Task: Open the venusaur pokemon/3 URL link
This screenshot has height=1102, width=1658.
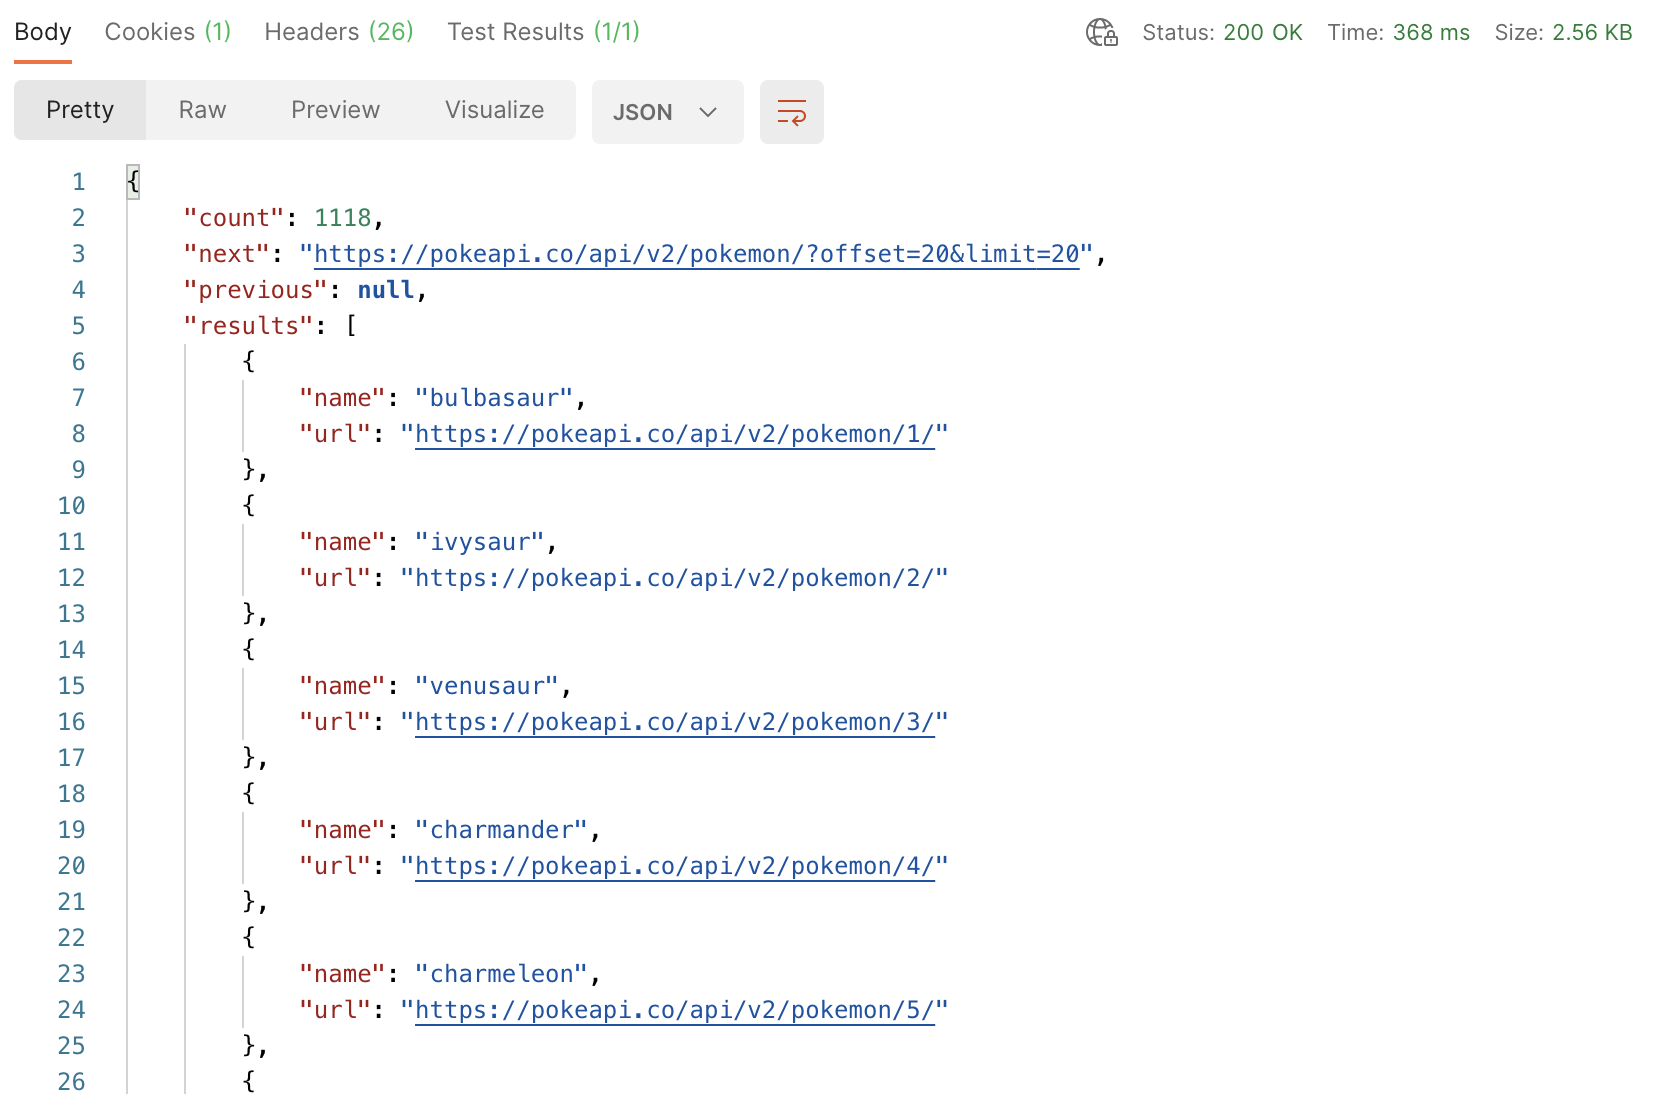Action: tap(674, 722)
